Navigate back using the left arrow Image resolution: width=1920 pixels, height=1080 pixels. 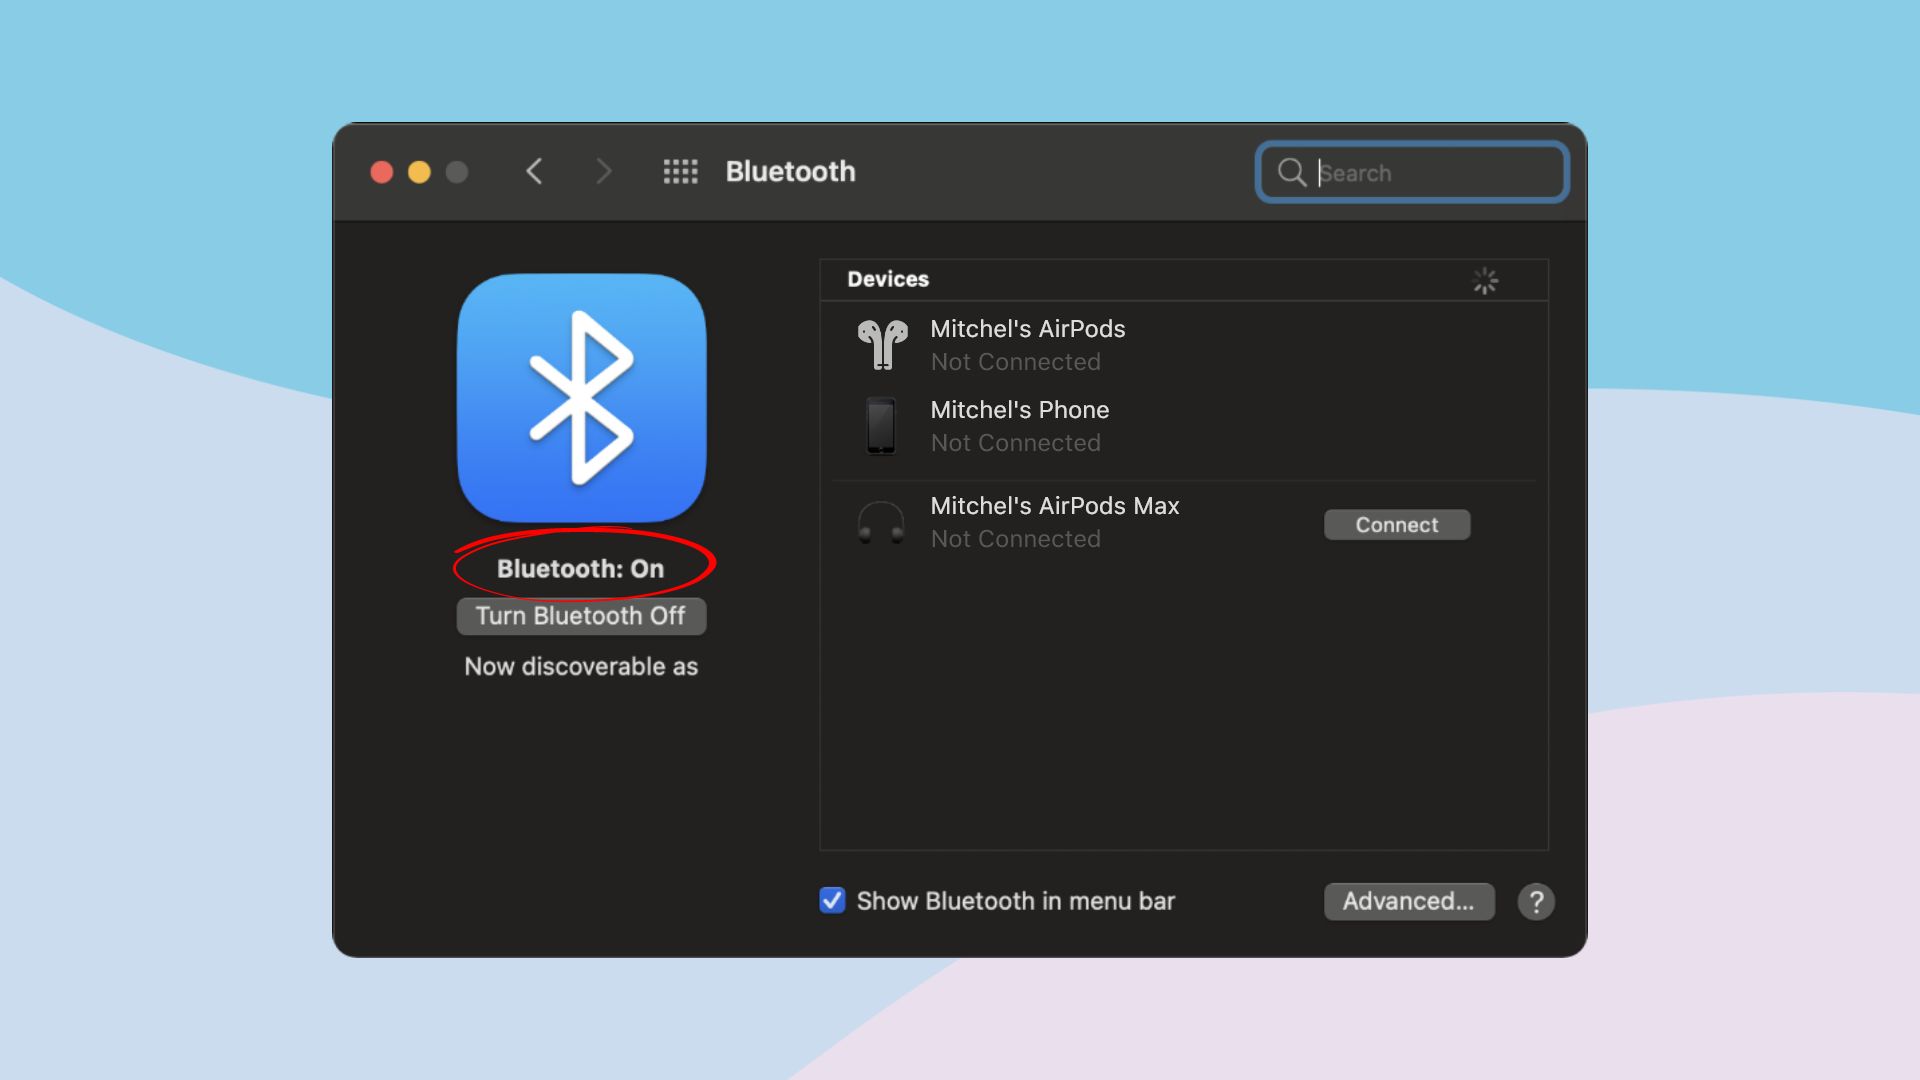click(x=534, y=170)
